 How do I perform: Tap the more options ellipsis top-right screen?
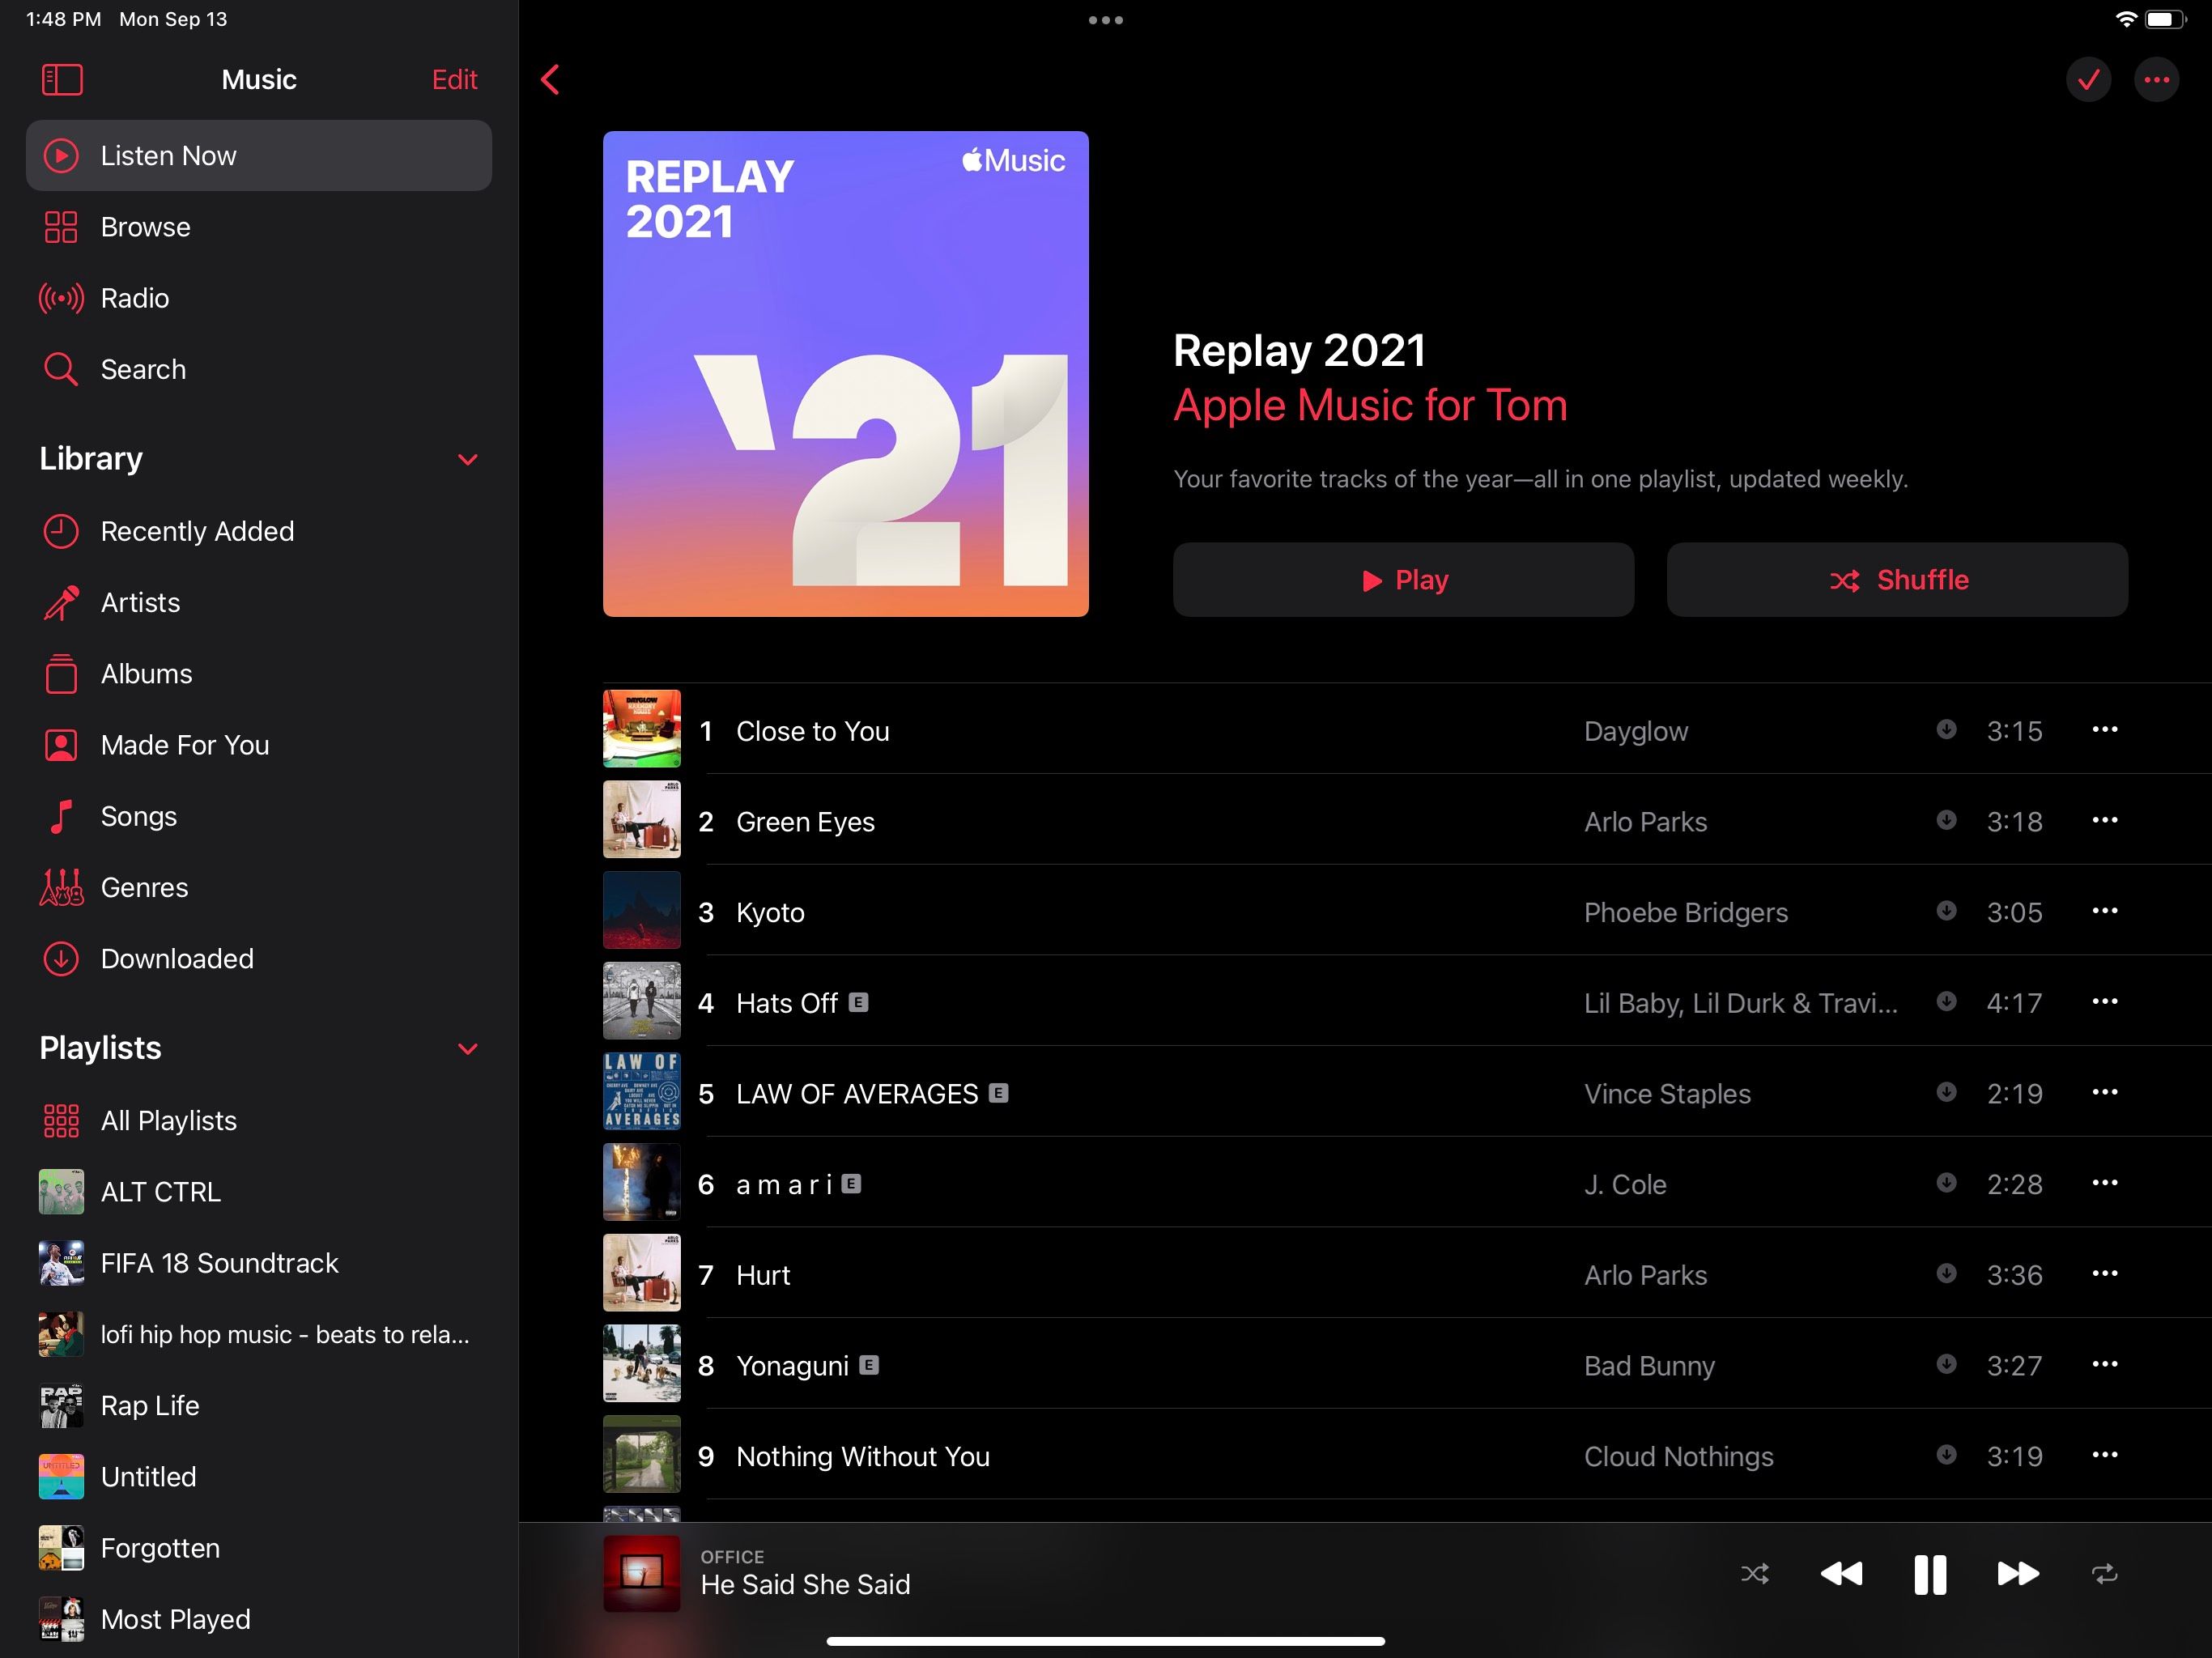2155,77
